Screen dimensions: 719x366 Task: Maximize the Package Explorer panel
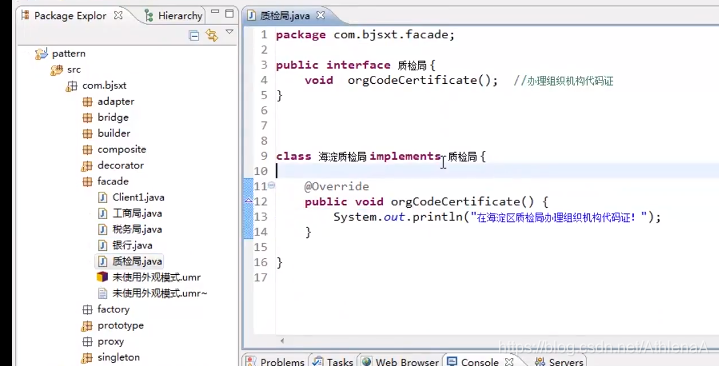tap(229, 14)
